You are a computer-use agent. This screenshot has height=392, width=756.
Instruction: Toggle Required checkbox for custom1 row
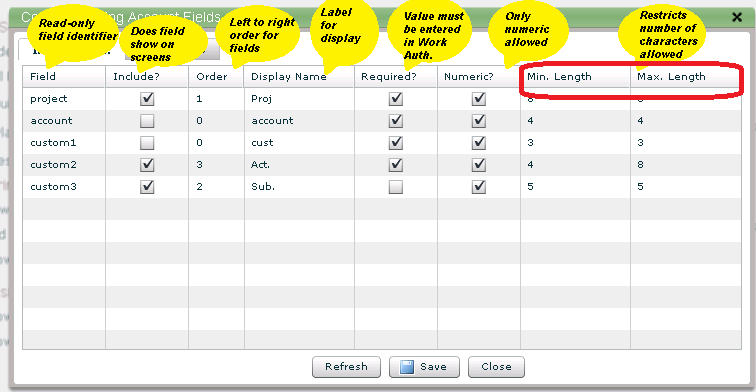click(396, 143)
